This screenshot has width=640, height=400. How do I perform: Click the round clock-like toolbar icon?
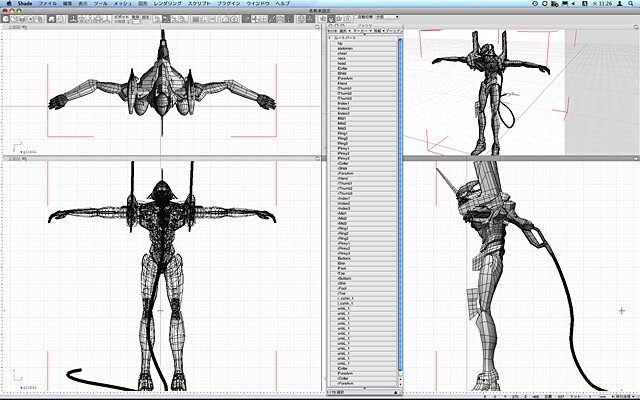tap(348, 19)
